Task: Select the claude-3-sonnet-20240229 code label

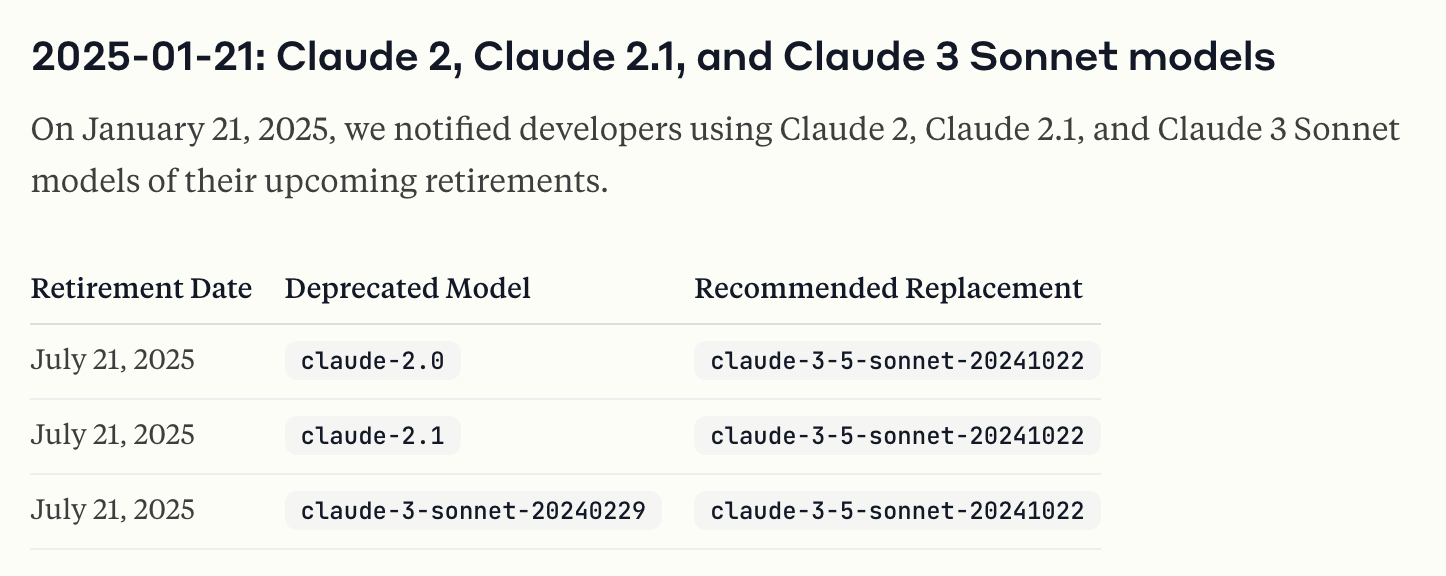Action: click(473, 511)
